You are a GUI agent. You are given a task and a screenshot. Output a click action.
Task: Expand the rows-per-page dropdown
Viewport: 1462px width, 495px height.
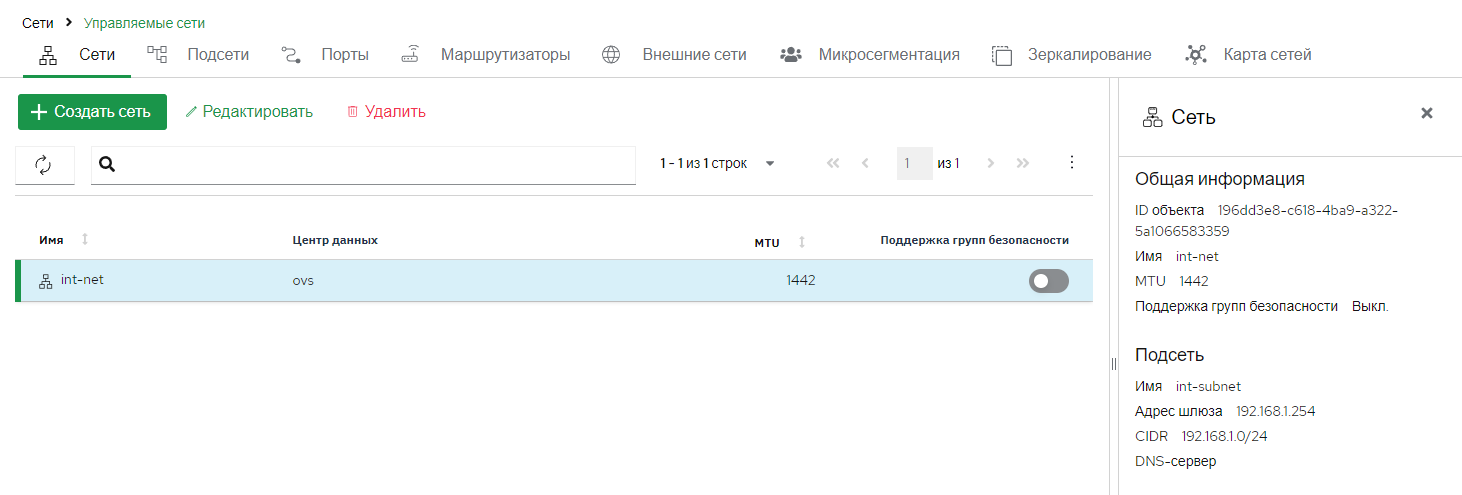tap(770, 163)
